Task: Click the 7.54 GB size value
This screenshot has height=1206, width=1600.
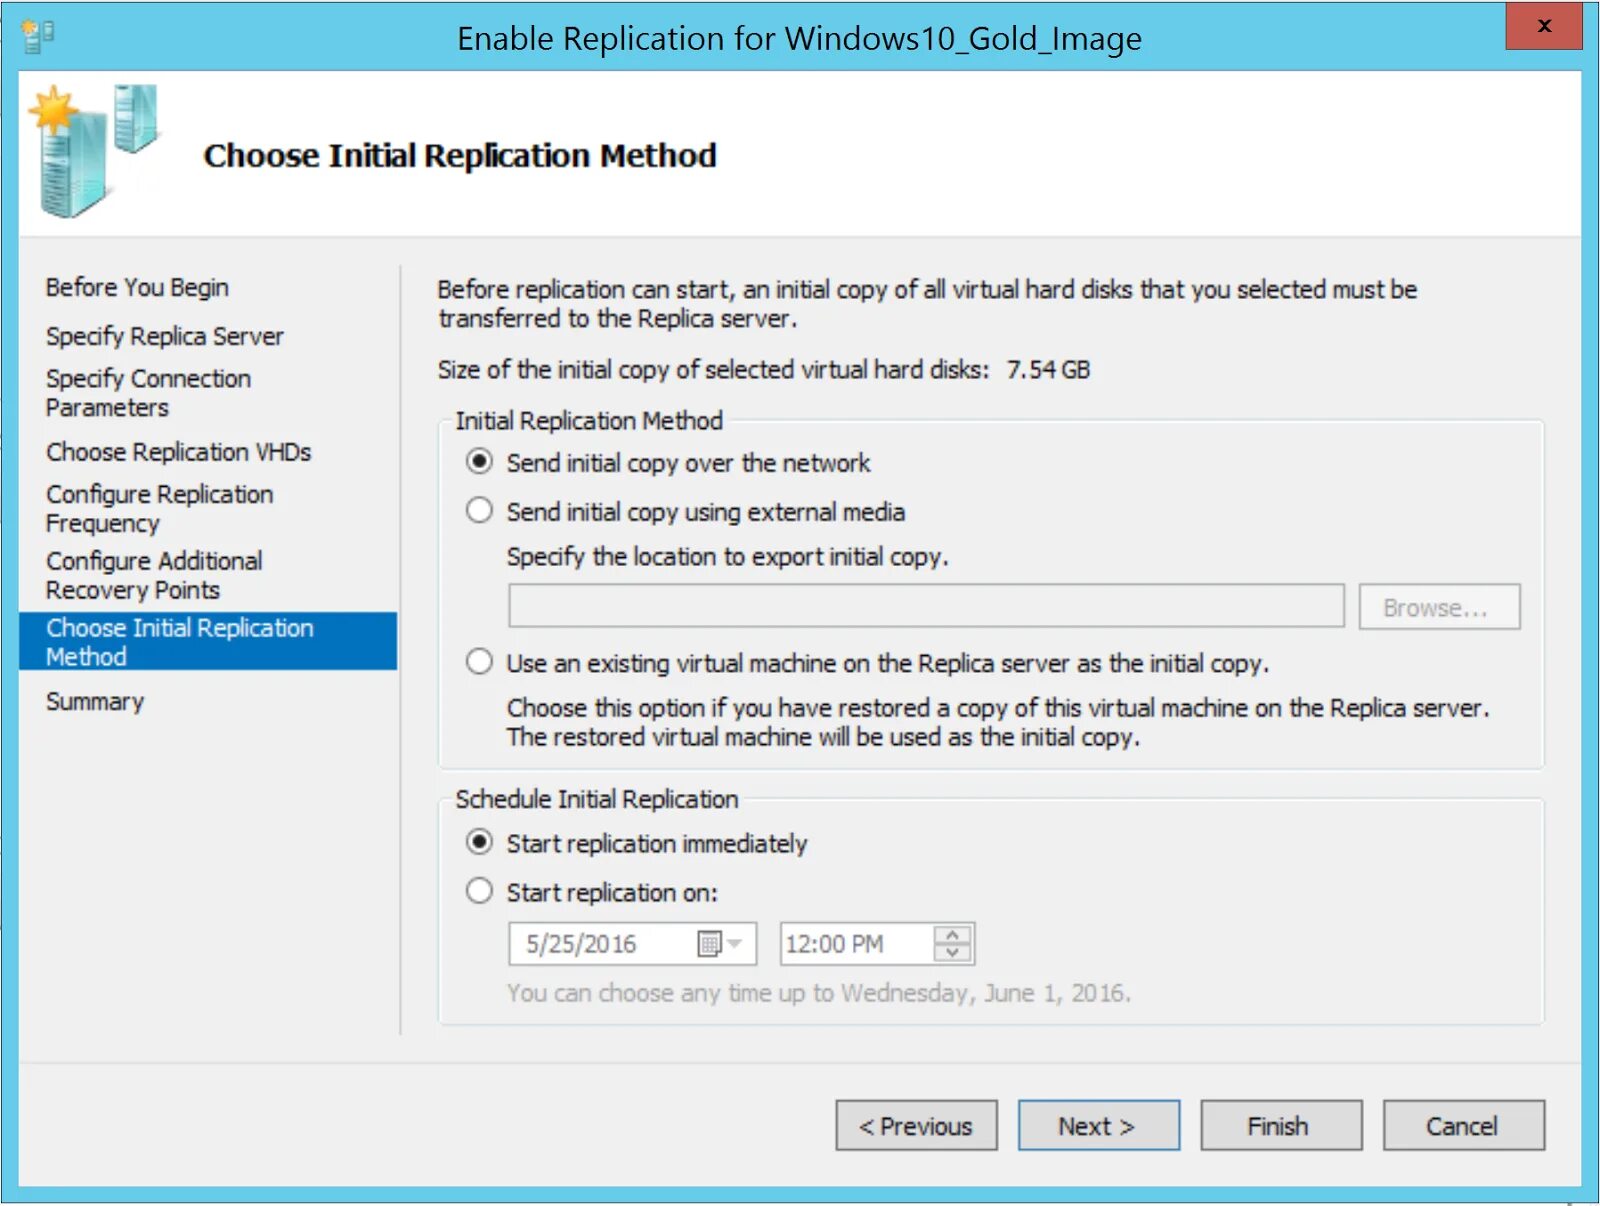Action: [x=1048, y=370]
